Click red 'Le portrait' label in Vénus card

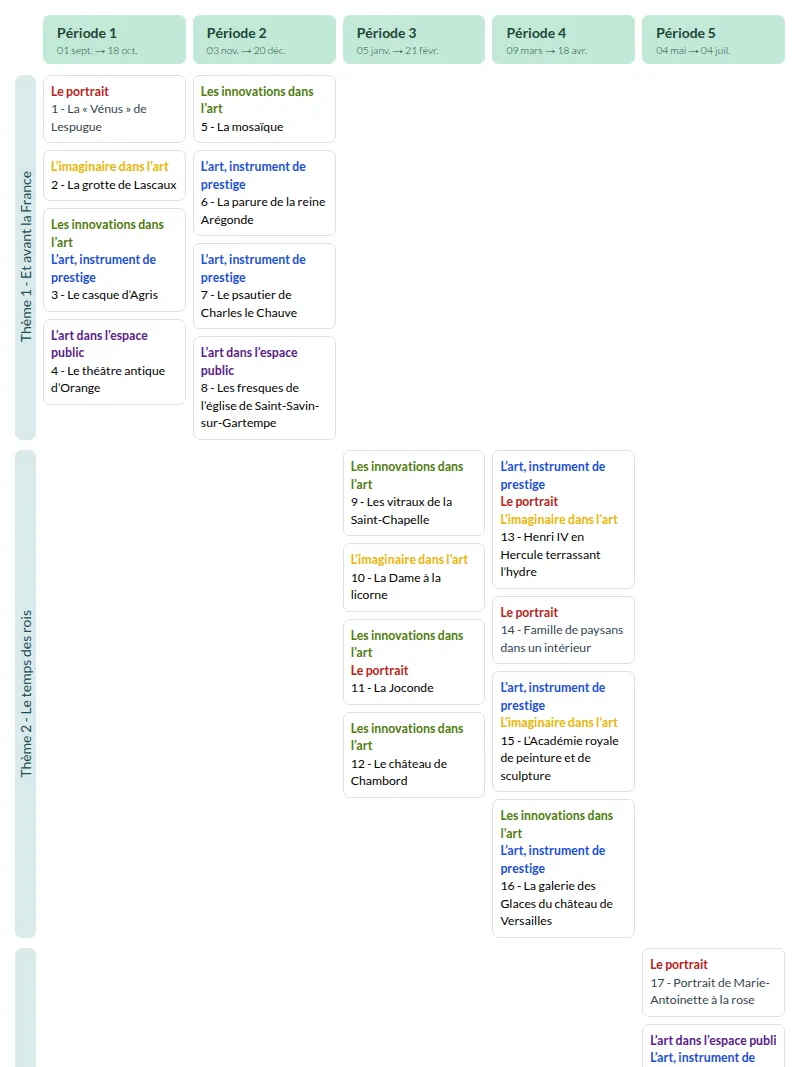80,91
